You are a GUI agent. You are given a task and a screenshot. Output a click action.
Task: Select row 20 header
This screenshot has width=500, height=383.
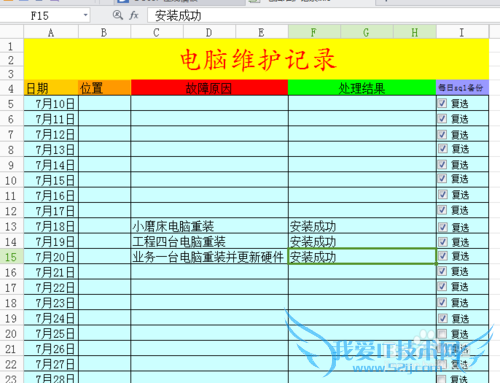[11, 334]
